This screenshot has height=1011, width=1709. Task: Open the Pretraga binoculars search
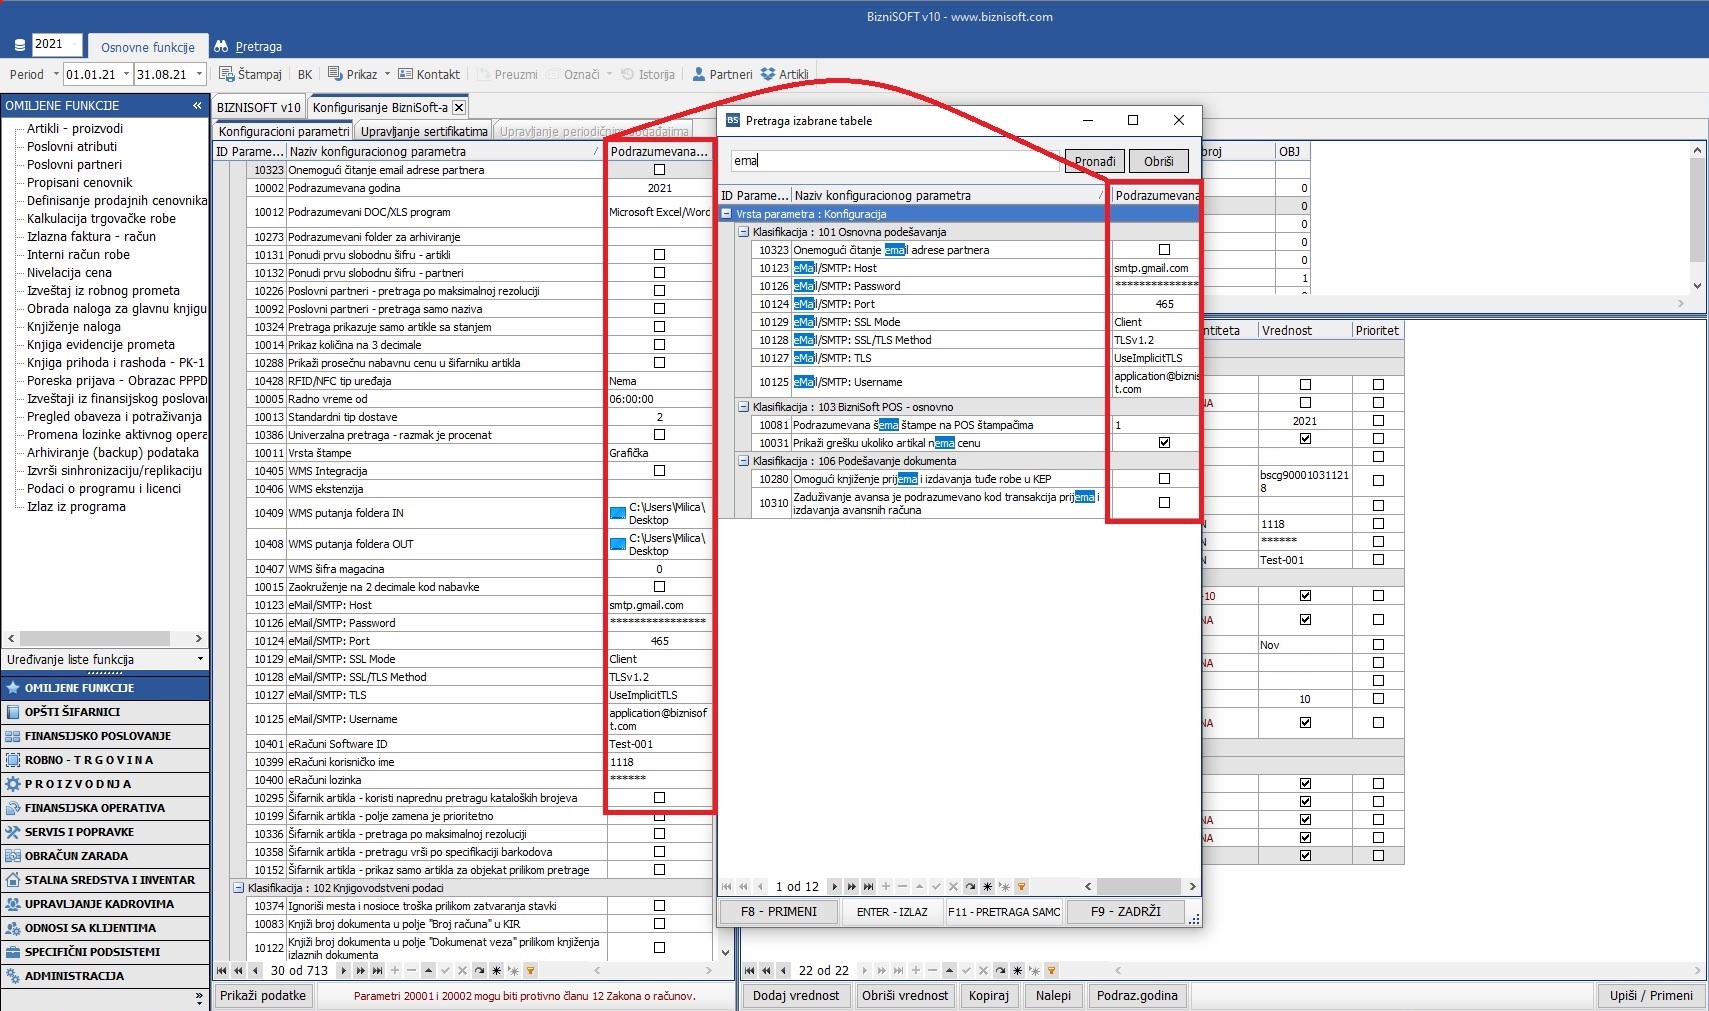pos(221,47)
